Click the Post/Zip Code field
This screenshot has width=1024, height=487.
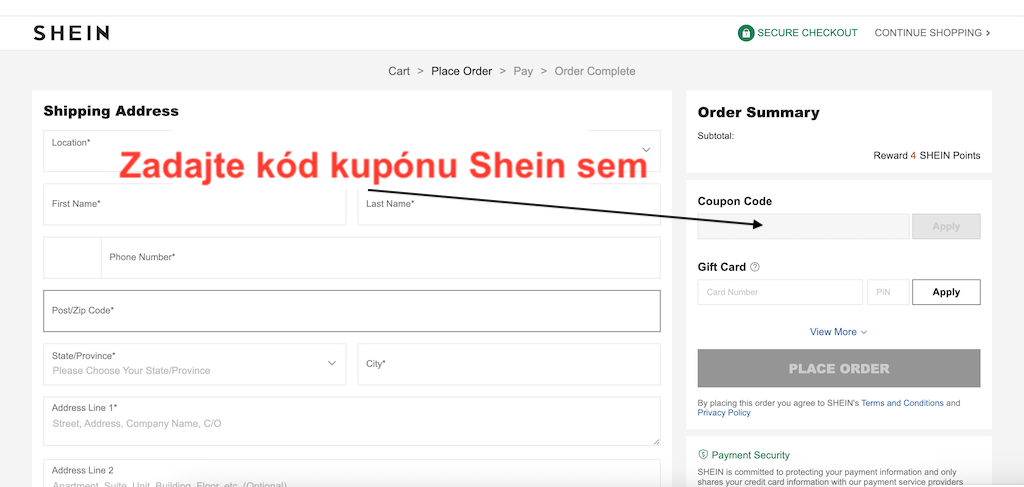(x=352, y=311)
